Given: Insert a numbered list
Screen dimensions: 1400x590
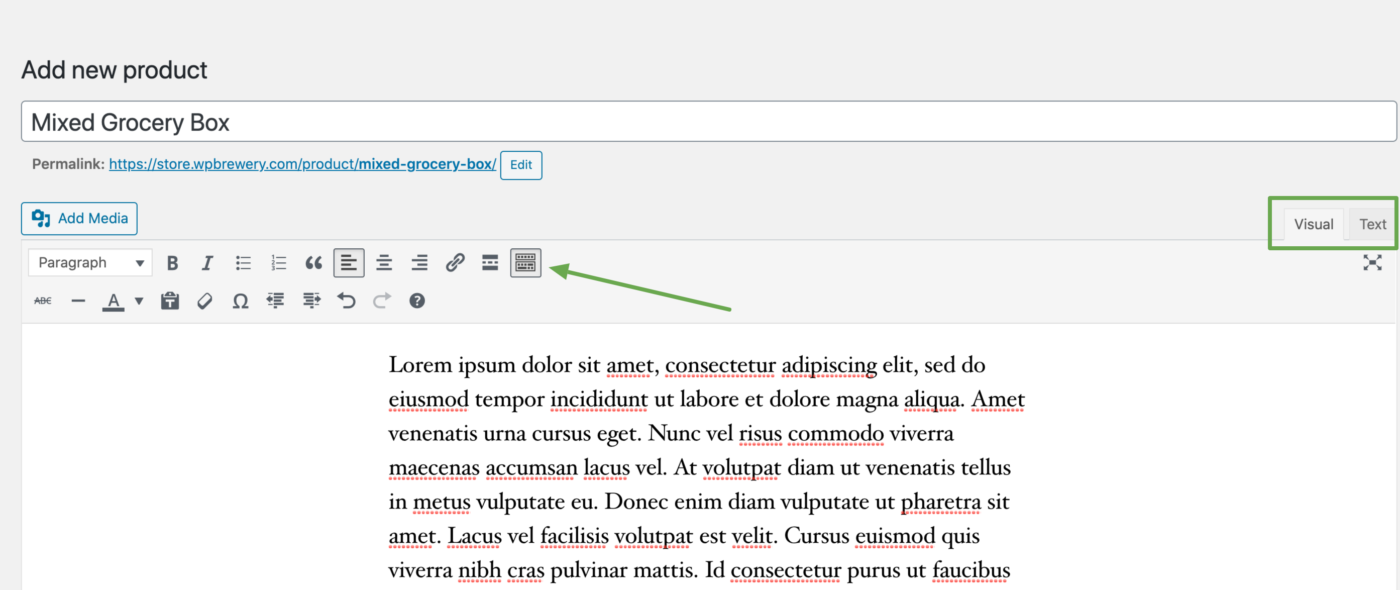Looking at the screenshot, I should 279,263.
